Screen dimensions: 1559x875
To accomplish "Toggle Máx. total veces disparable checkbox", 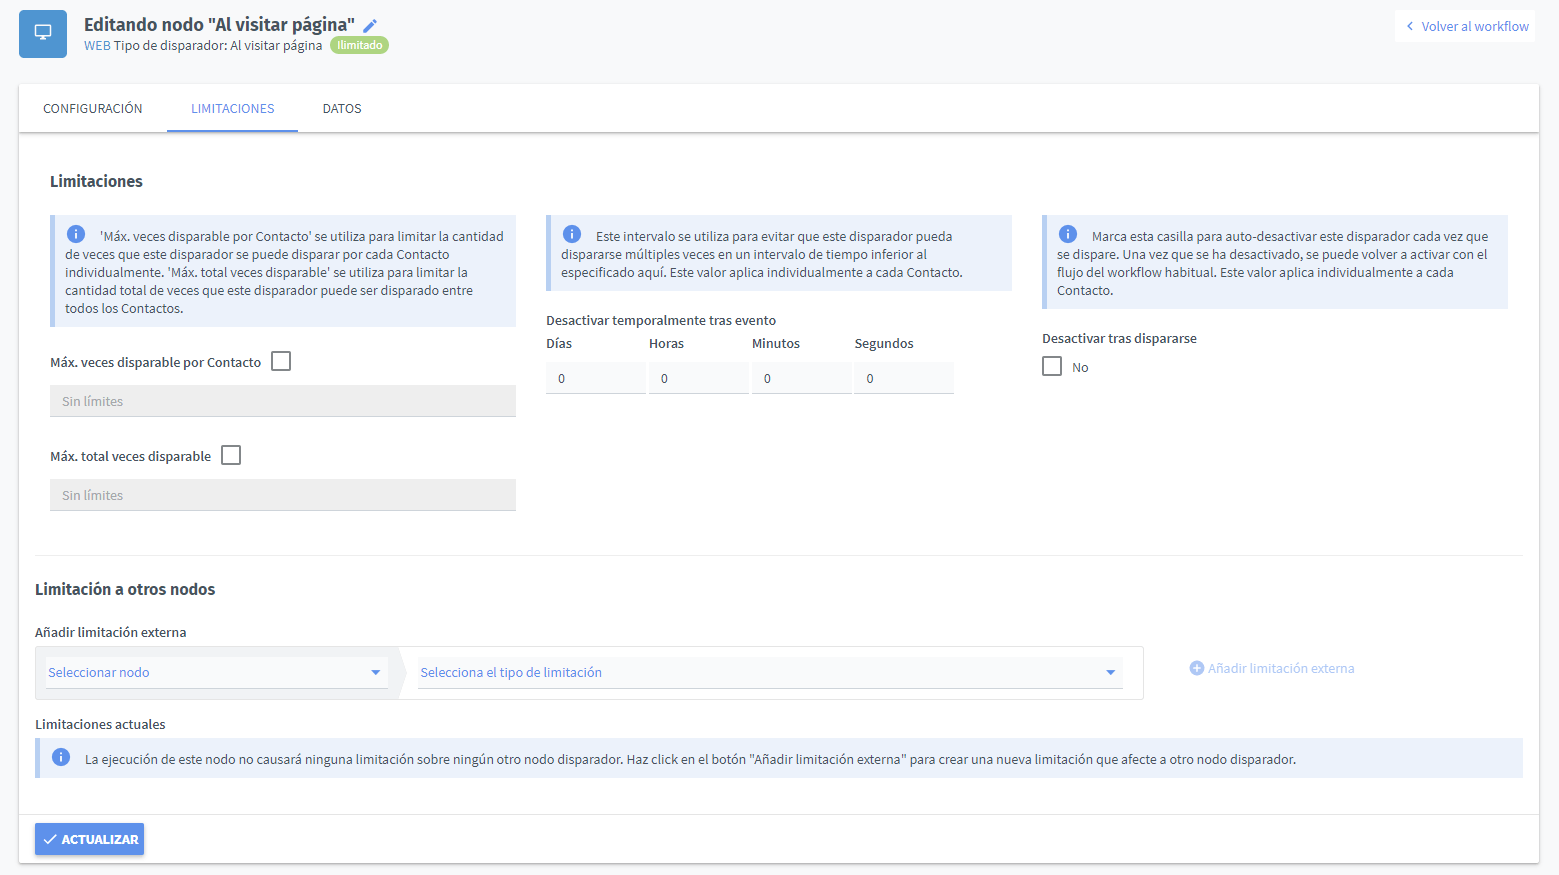I will coord(231,455).
